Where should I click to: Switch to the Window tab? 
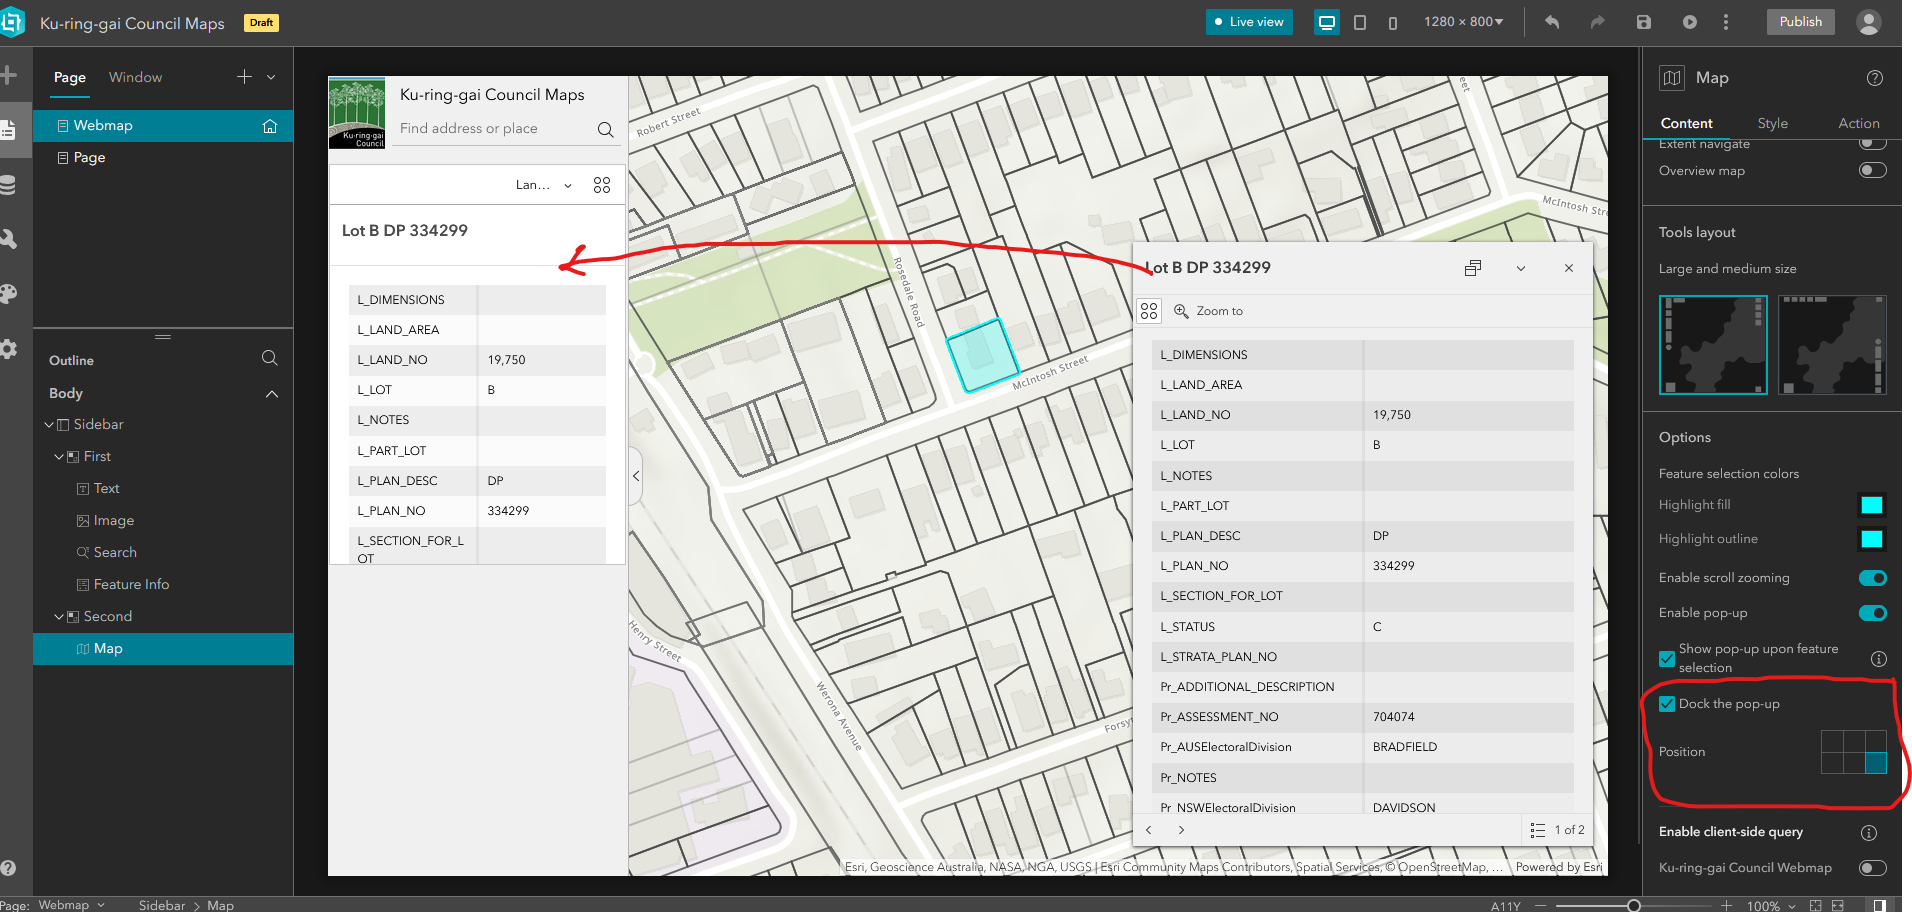coord(135,77)
